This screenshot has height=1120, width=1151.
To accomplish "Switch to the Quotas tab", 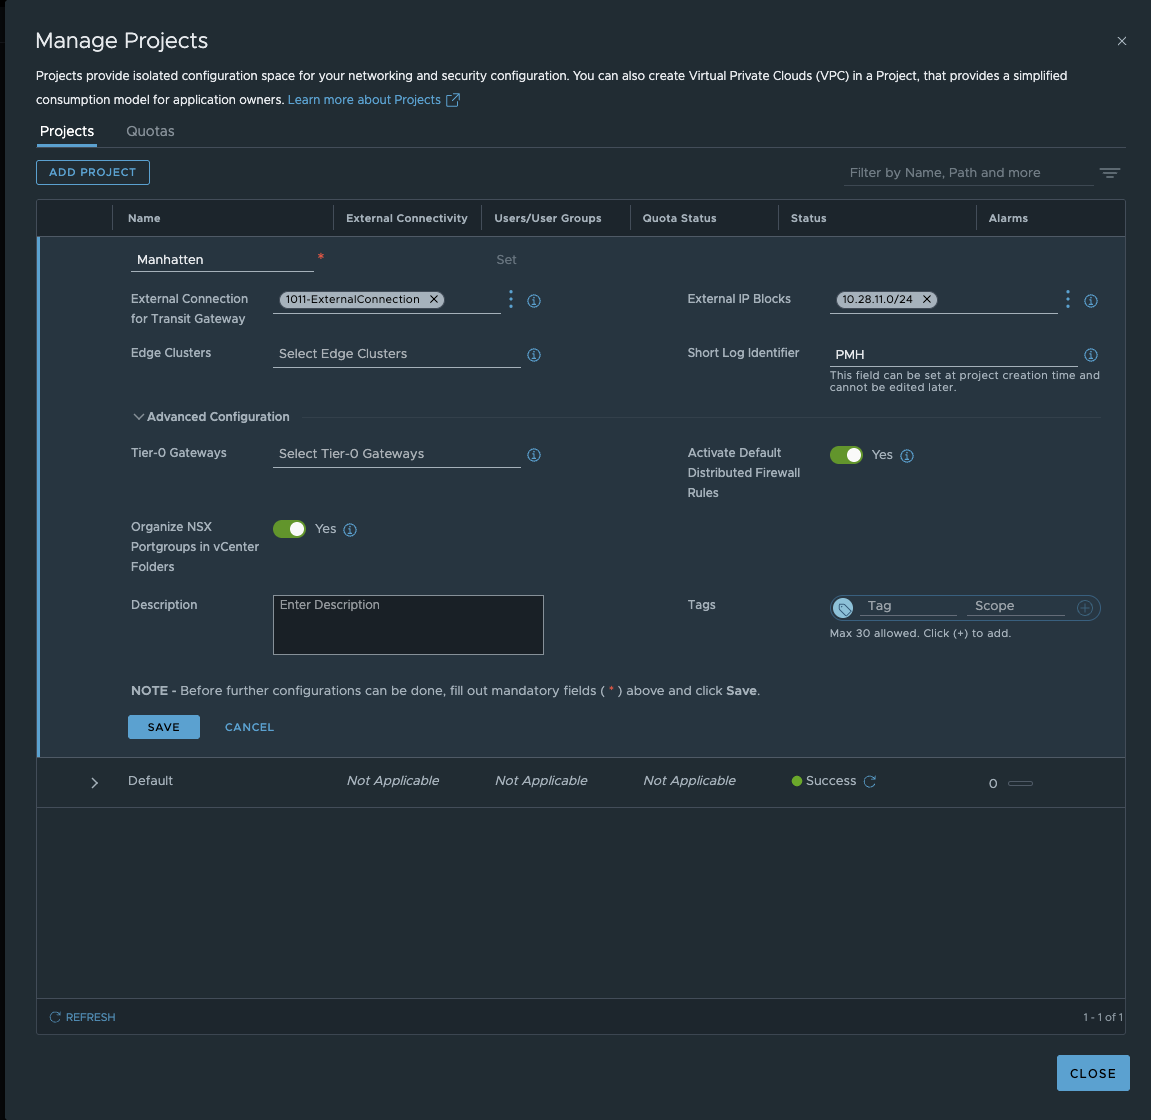I will click(x=150, y=131).
